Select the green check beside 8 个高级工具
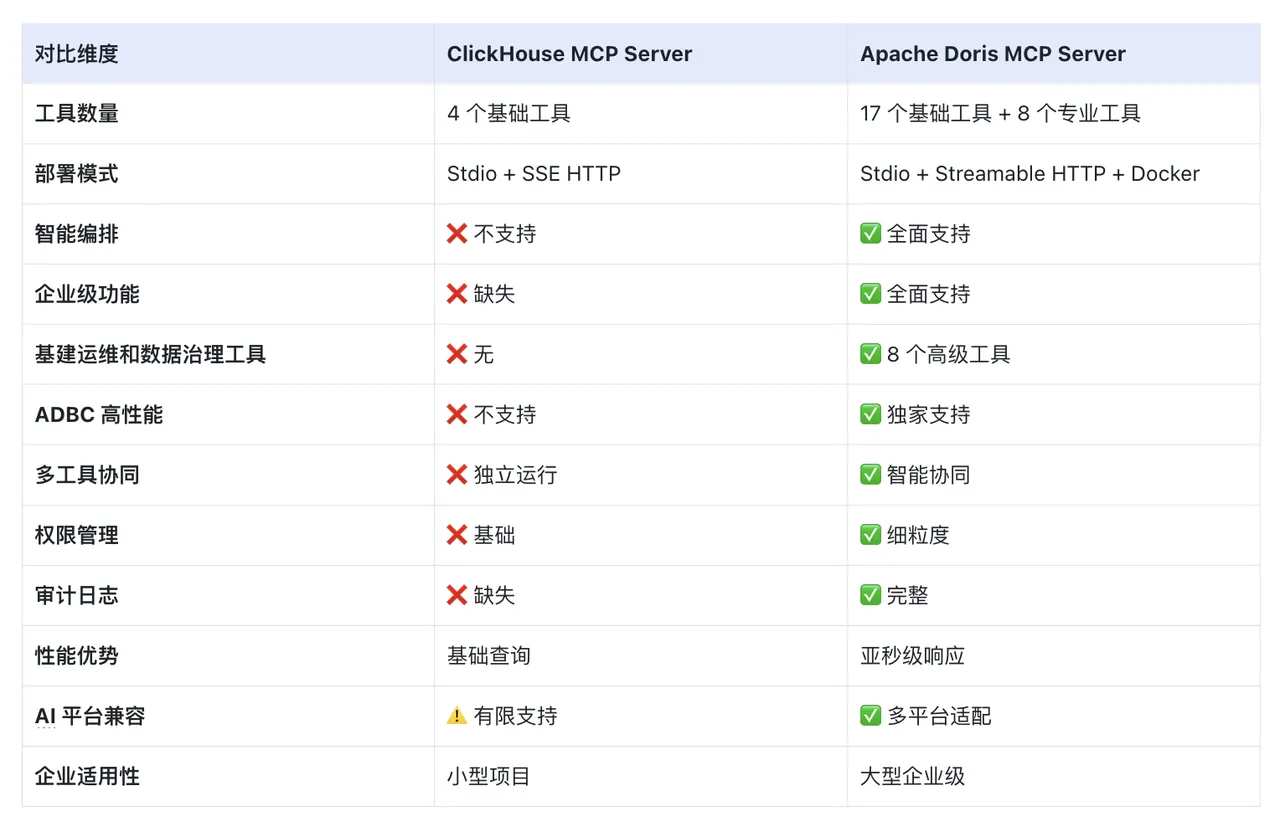 pos(871,354)
